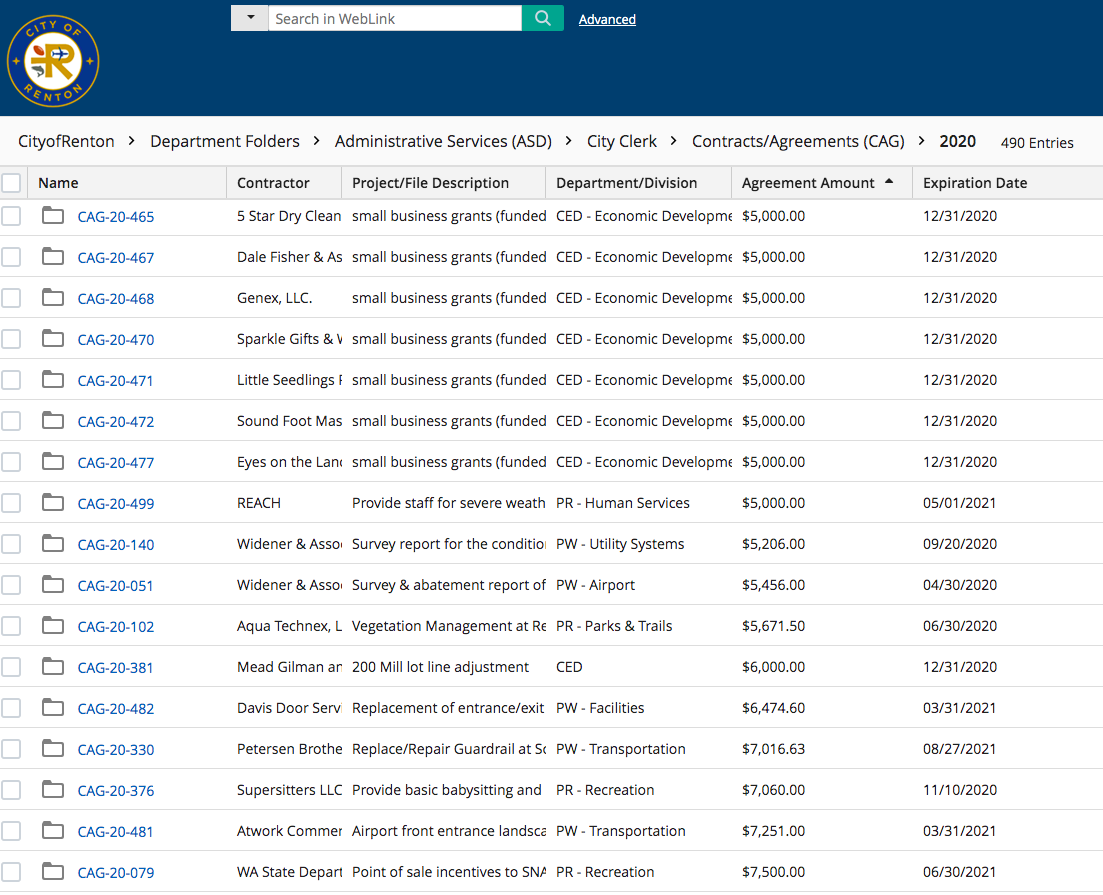Navigate to City Clerk breadcrumb
This screenshot has width=1103, height=895.
coord(622,142)
